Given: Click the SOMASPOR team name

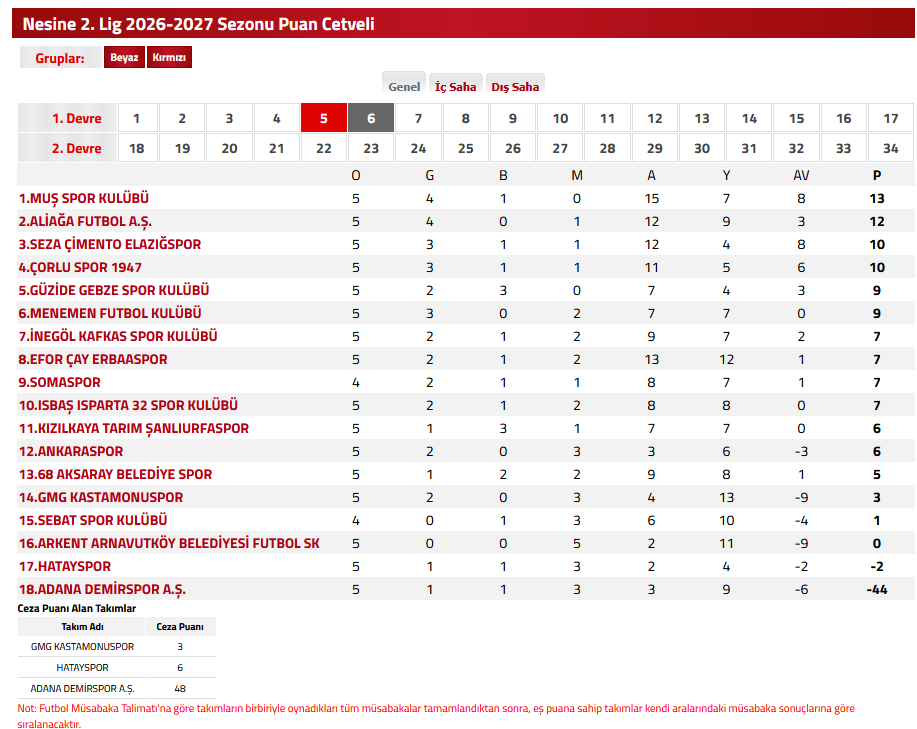Looking at the screenshot, I should tap(60, 382).
